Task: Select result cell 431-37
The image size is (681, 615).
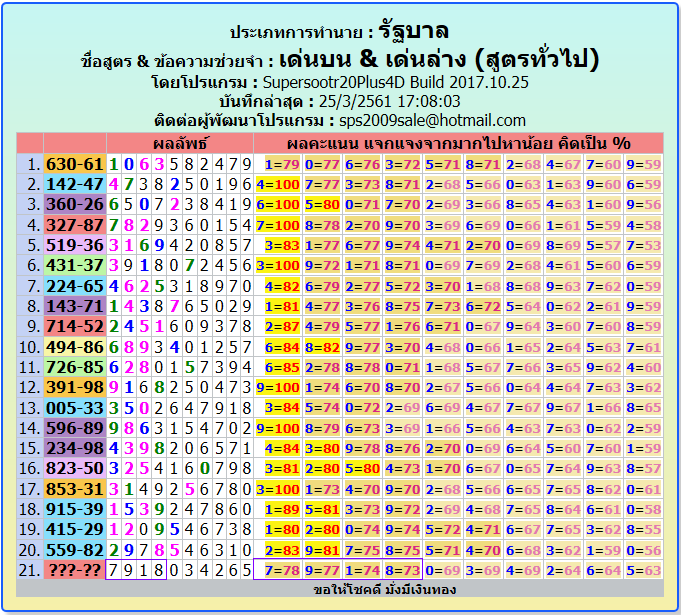Action: click(75, 265)
